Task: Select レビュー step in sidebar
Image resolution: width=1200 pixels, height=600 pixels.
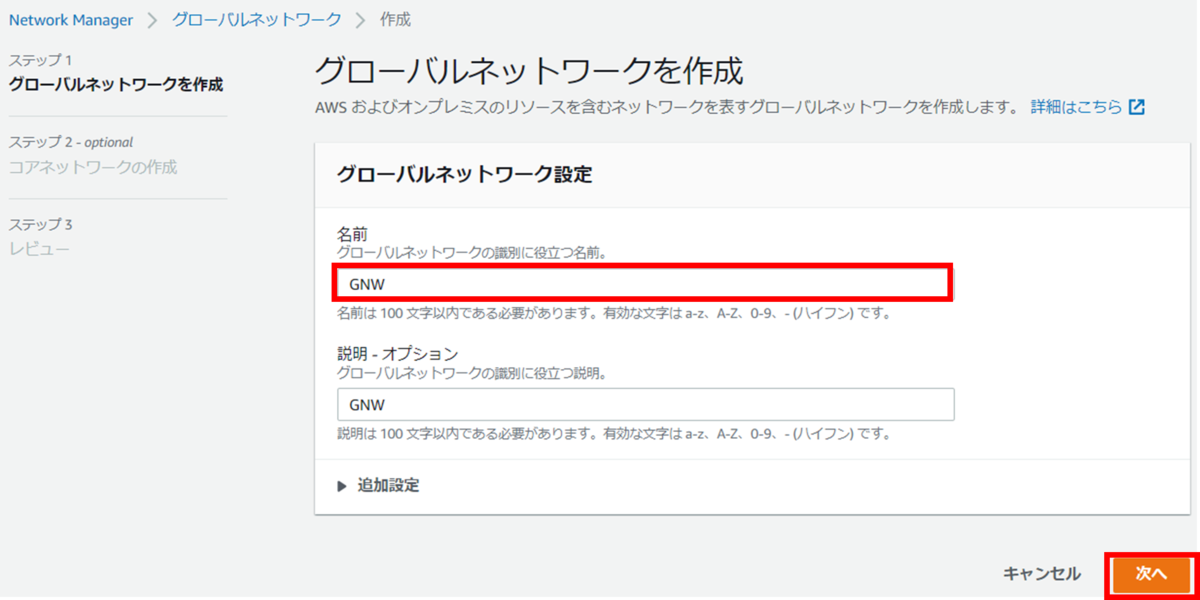Action: (x=39, y=248)
